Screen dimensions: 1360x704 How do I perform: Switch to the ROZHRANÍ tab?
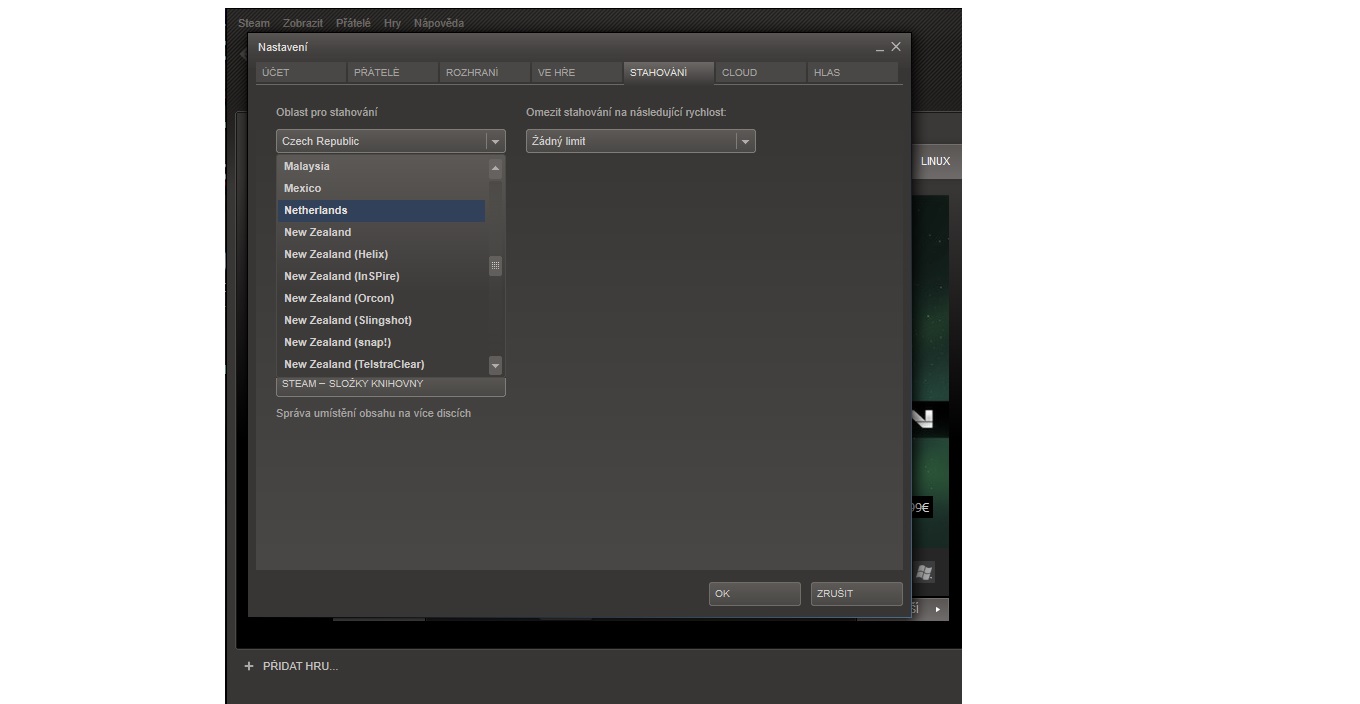tap(485, 72)
